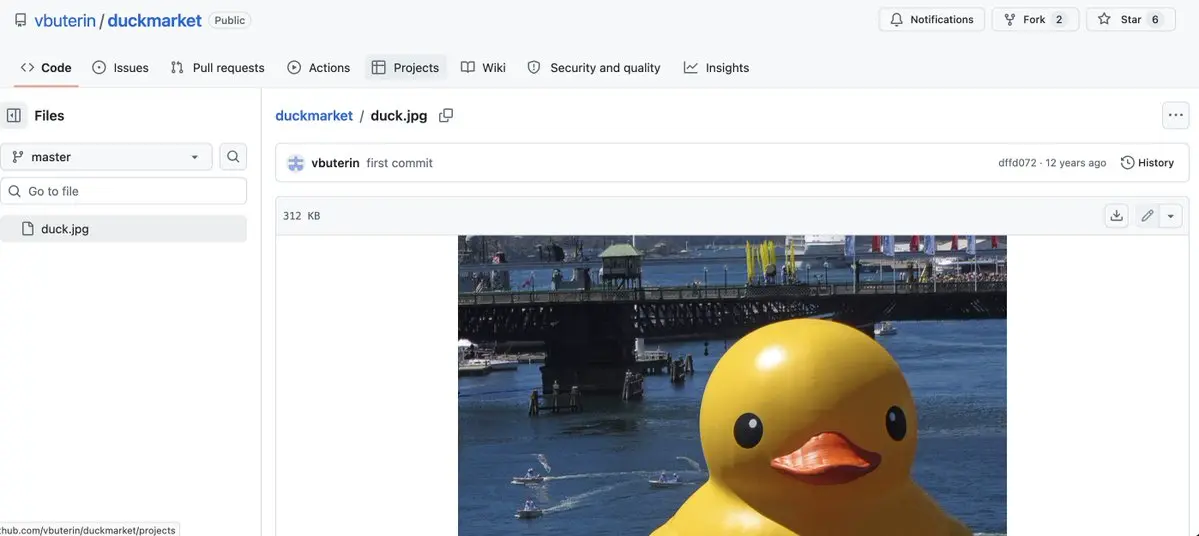View the file History
The width and height of the screenshot is (1199, 536).
point(1147,163)
